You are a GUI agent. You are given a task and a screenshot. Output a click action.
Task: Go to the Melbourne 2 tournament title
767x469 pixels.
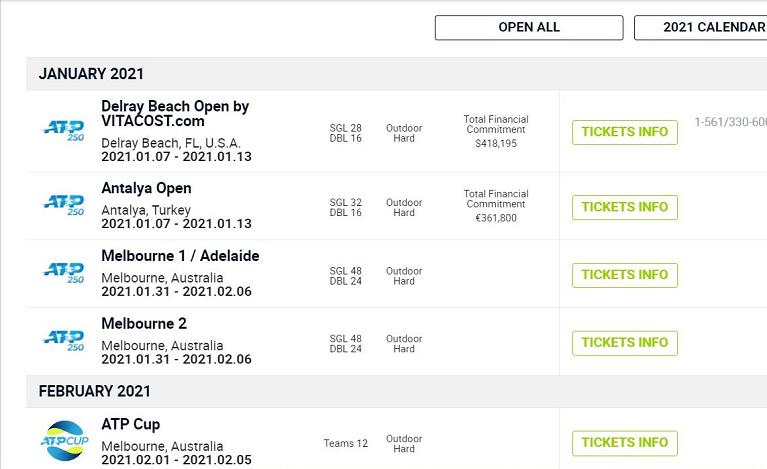tap(144, 324)
